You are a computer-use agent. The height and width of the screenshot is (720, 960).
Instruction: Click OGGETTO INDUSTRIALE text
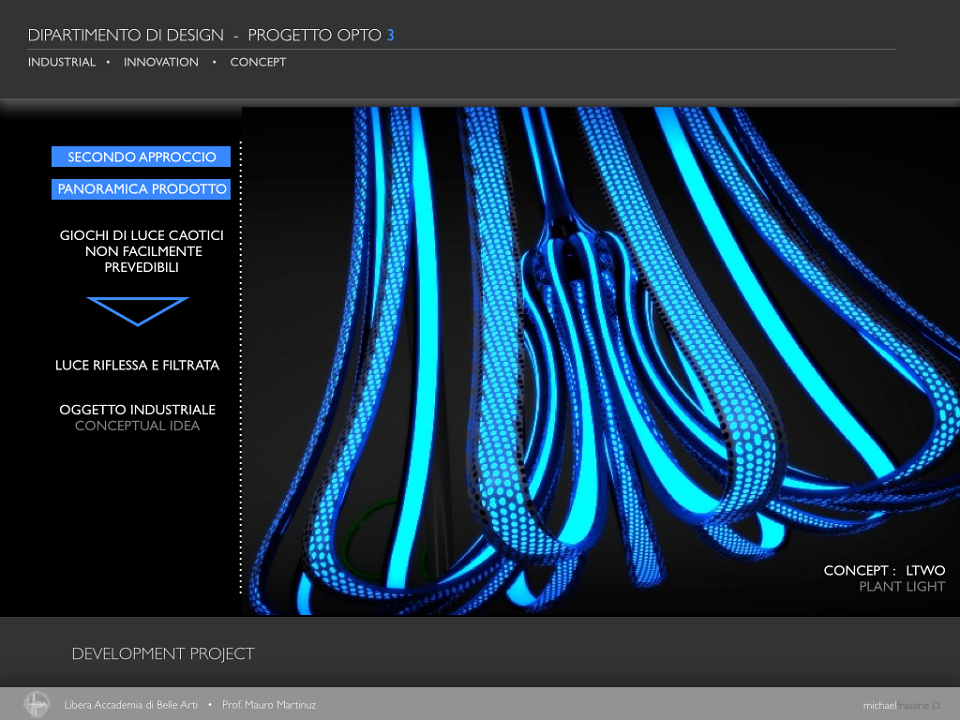tap(137, 410)
